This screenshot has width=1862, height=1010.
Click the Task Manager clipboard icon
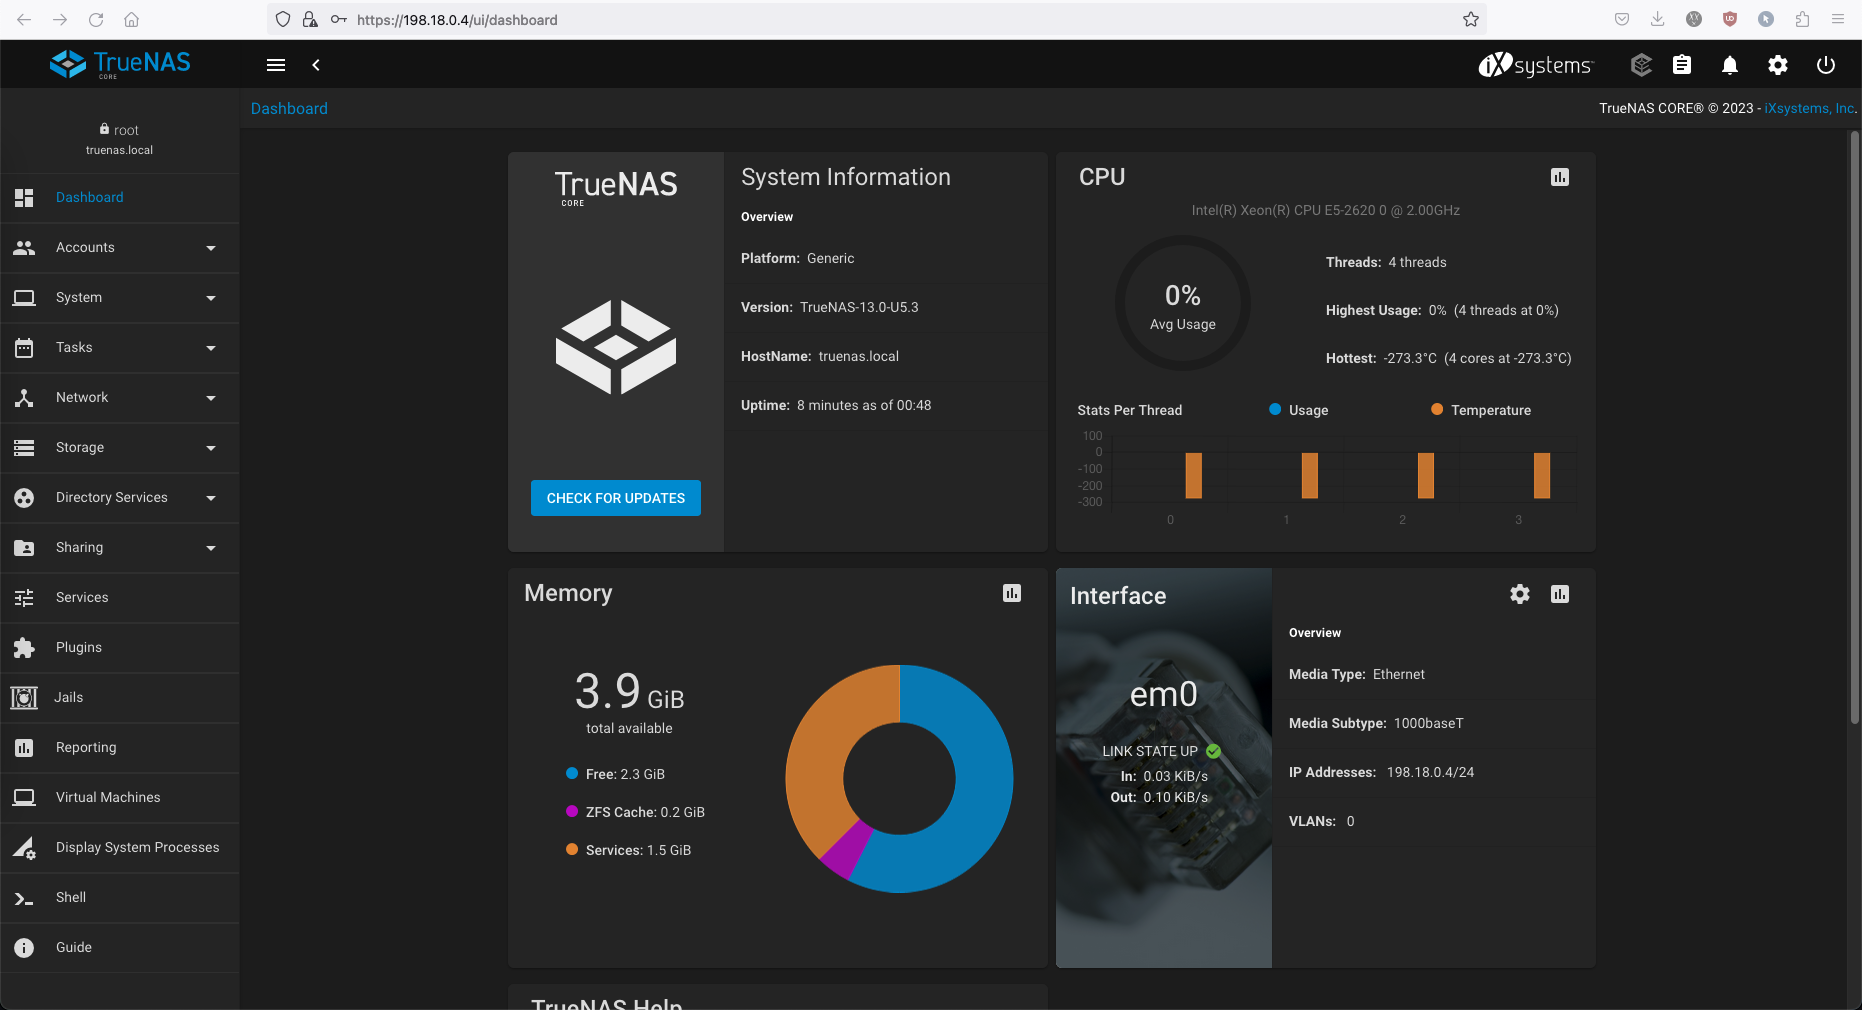[x=1682, y=65]
